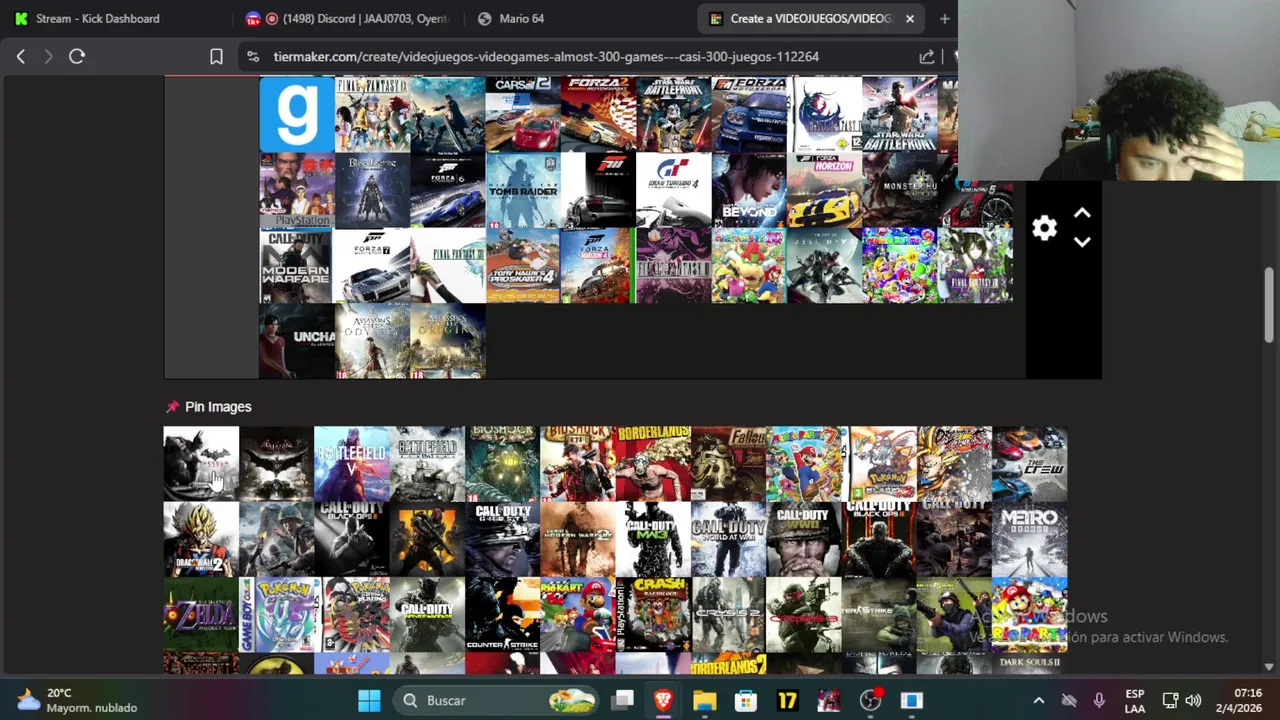Select Batman Arkham Knight image in pool

point(276,464)
